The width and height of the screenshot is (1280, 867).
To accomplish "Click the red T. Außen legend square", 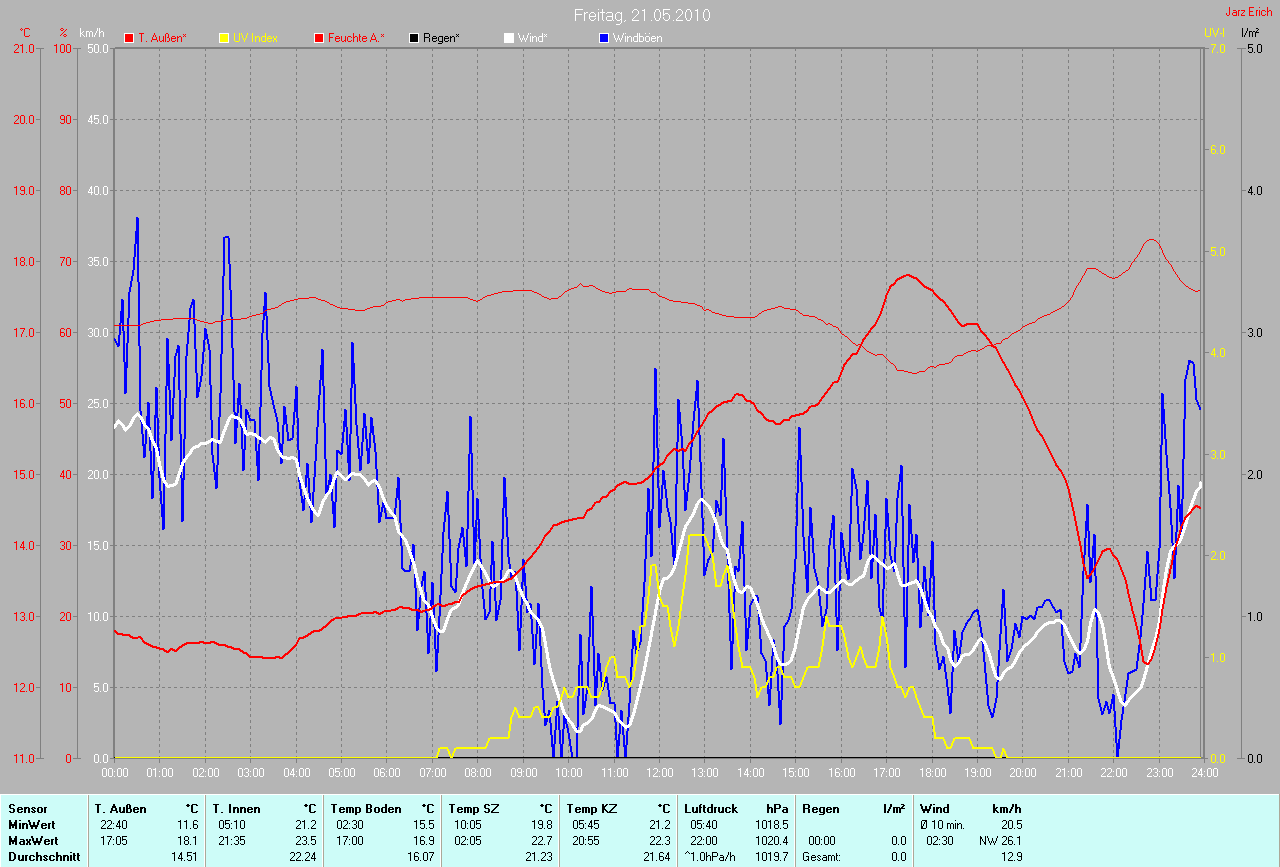I will 129,38.
